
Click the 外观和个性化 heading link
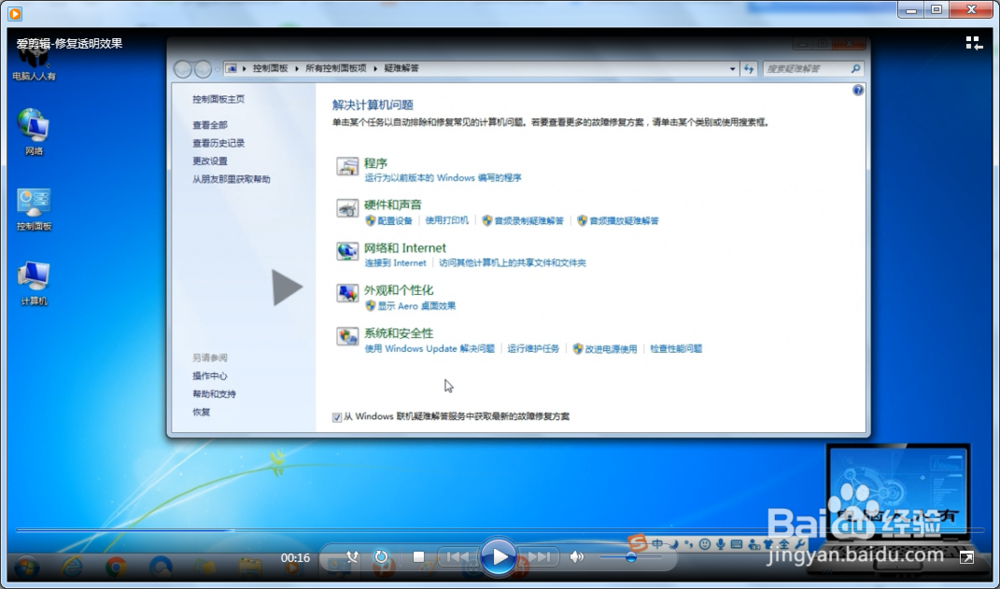399,290
